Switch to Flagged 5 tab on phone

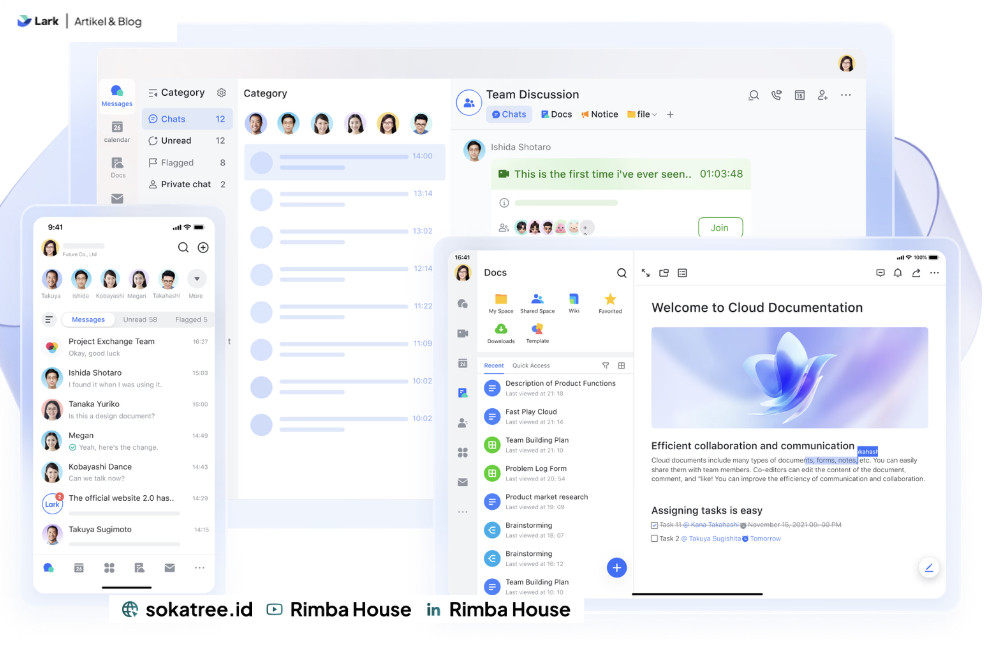click(191, 319)
